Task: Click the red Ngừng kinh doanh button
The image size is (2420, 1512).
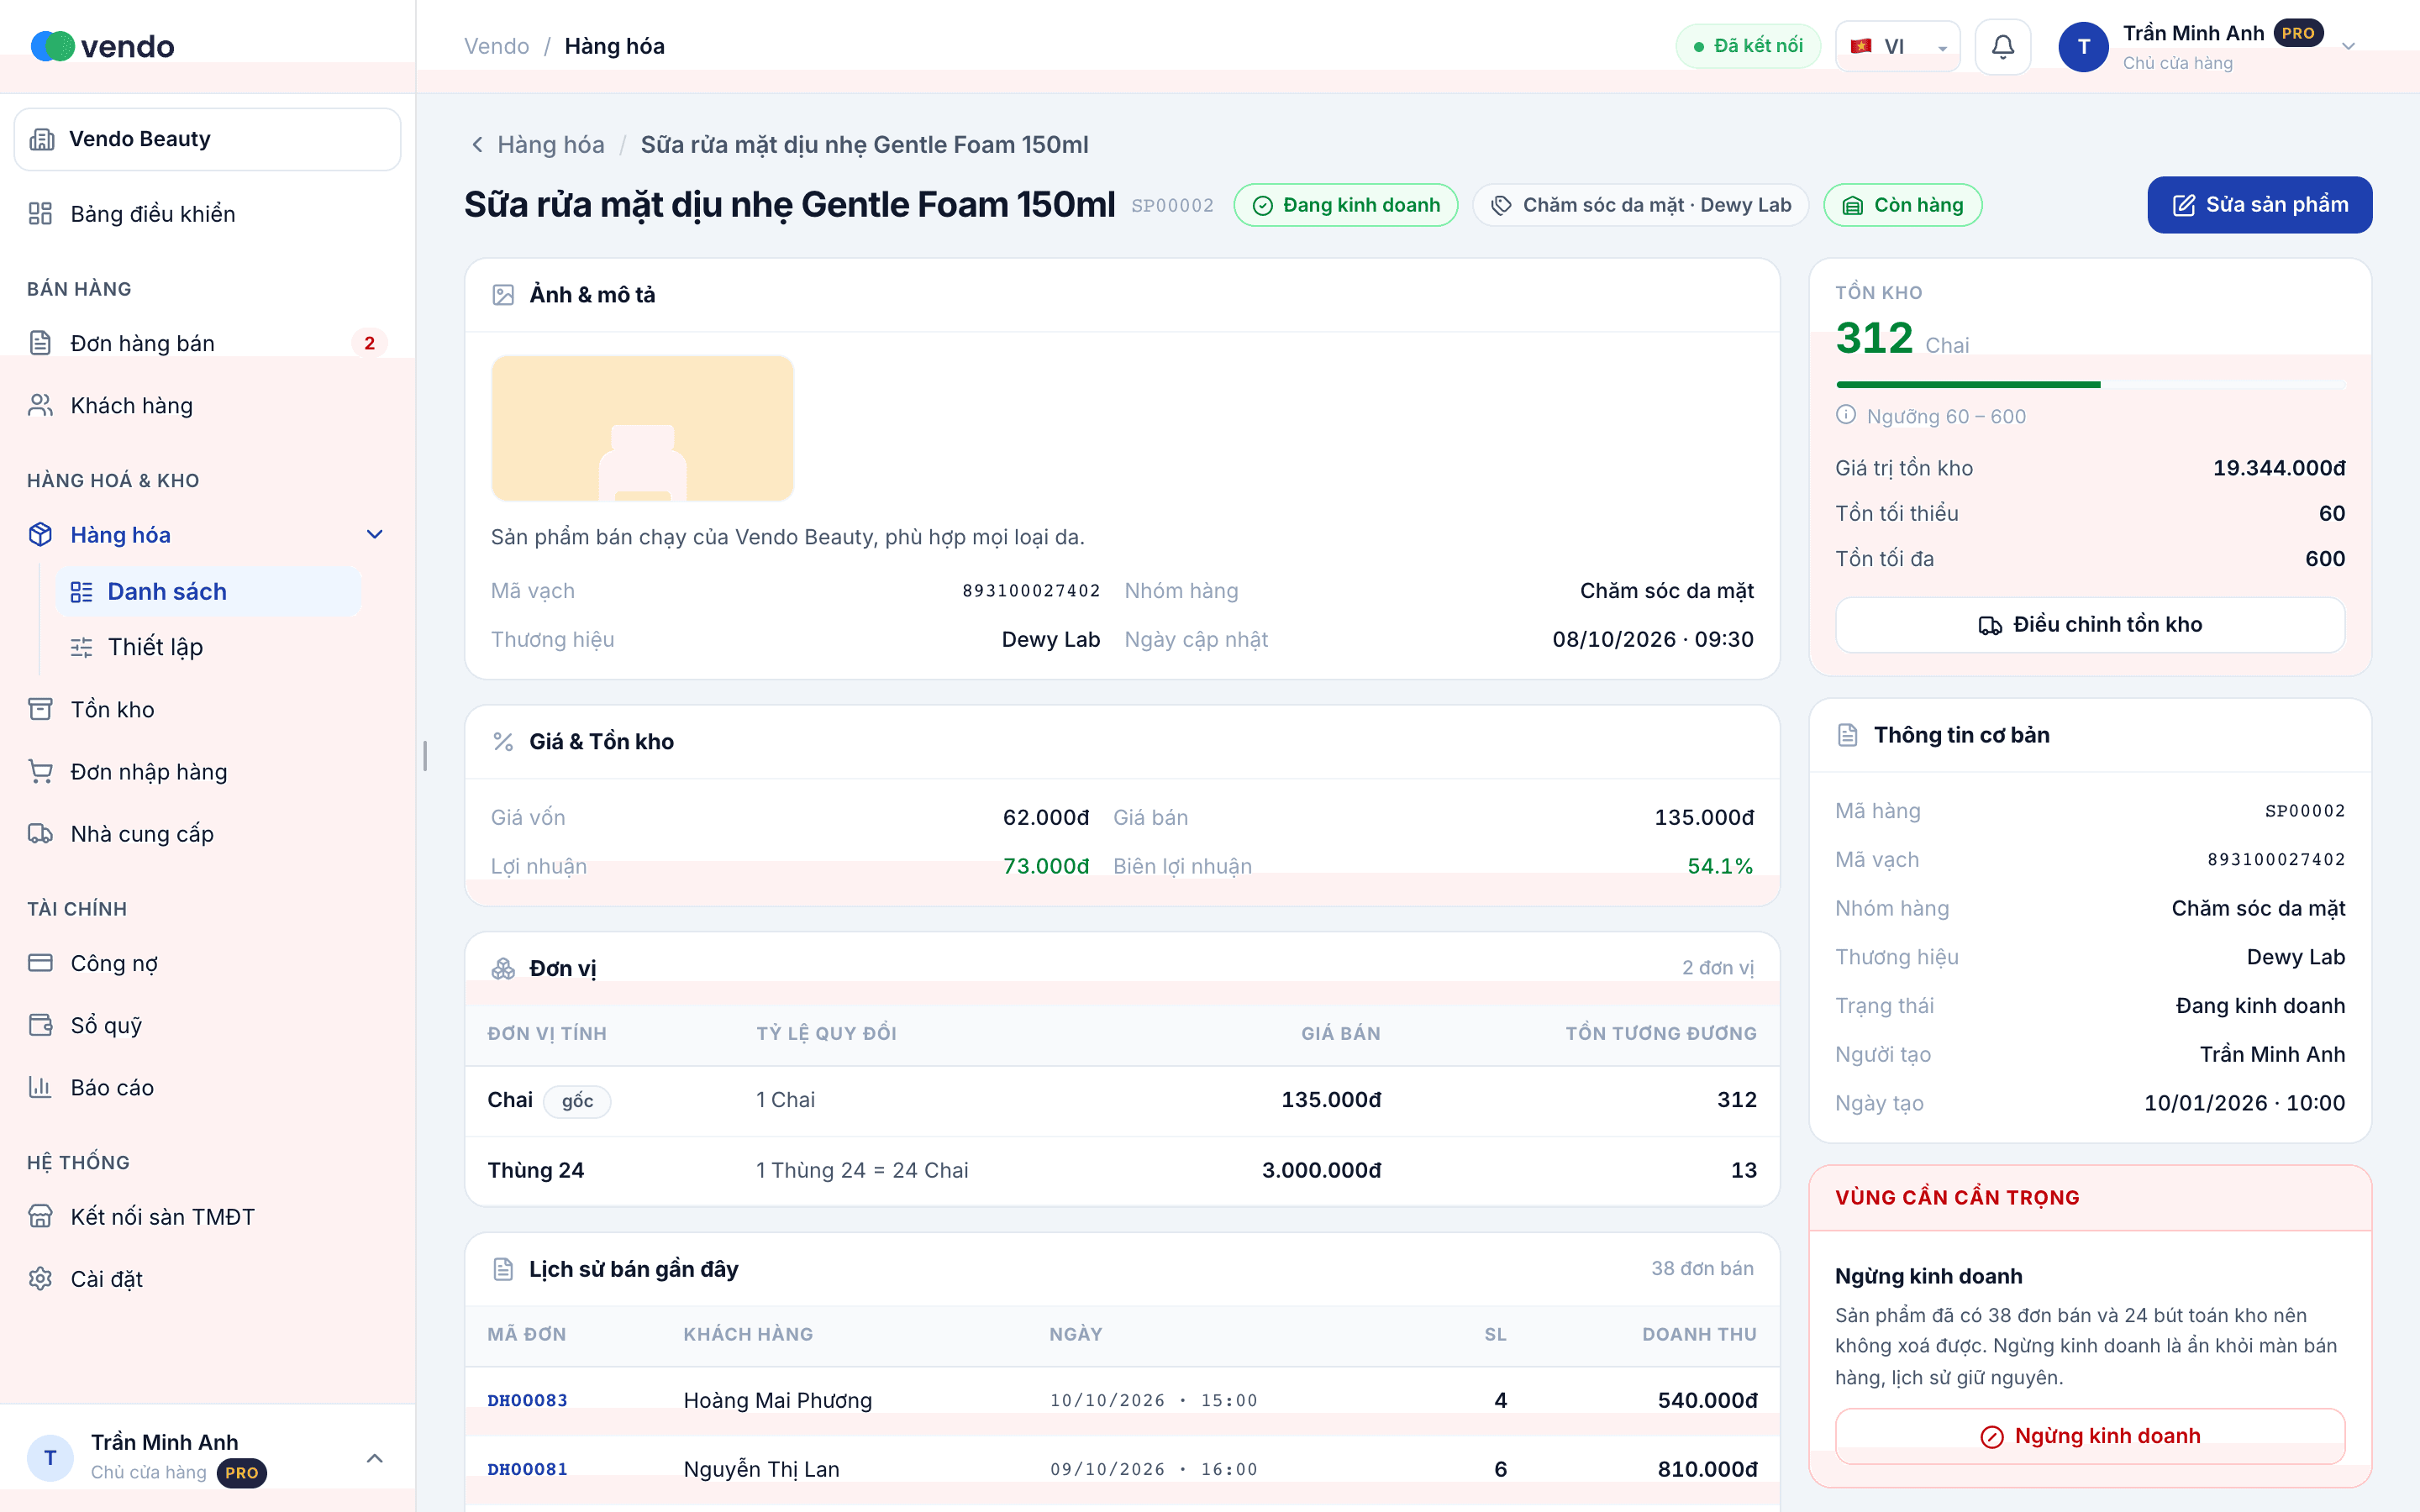Action: tap(2089, 1436)
